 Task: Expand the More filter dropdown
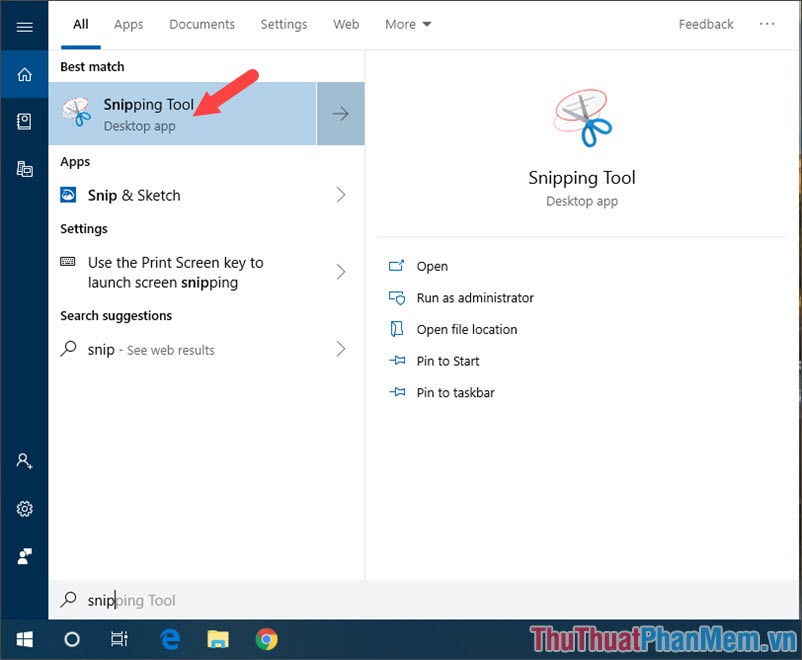[x=407, y=24]
